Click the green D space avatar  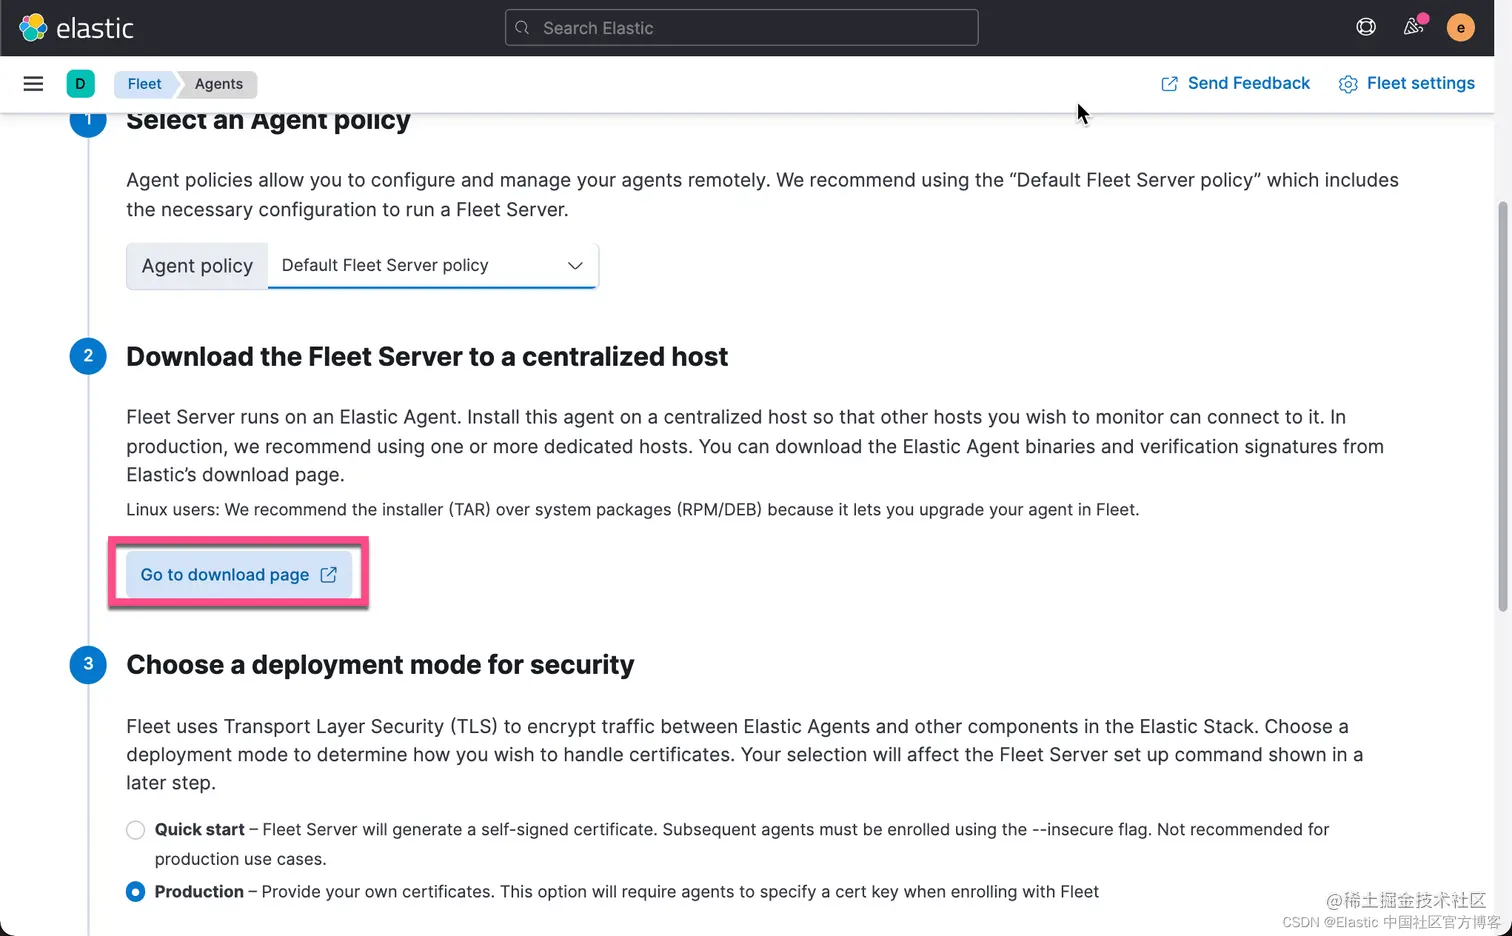pyautogui.click(x=80, y=84)
